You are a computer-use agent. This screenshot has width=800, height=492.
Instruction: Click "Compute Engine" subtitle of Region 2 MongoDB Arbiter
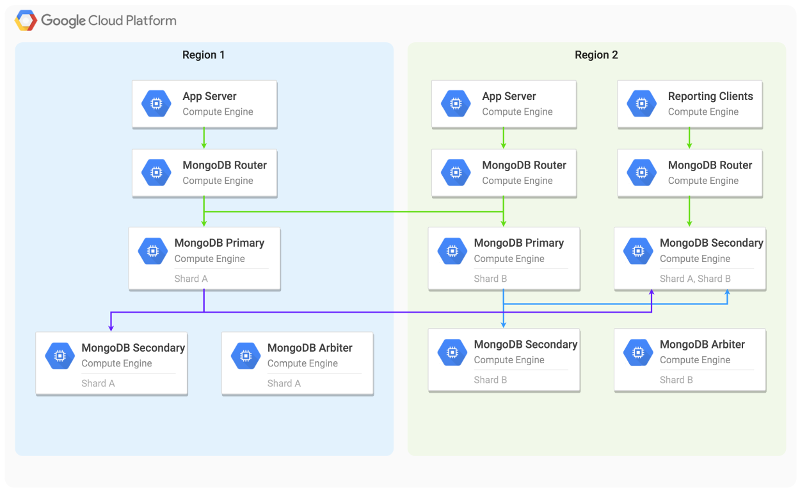coord(694,360)
